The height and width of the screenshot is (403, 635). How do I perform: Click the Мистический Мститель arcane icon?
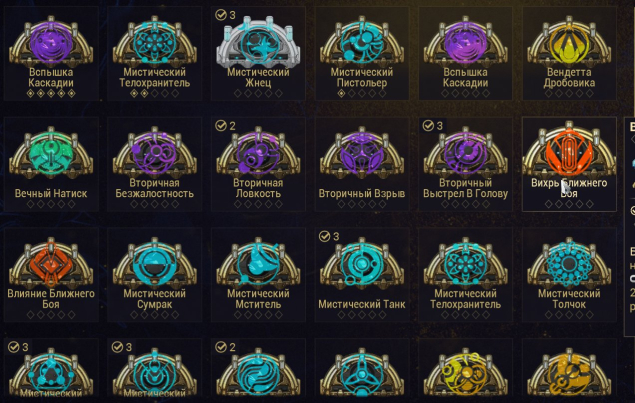pyautogui.click(x=258, y=263)
